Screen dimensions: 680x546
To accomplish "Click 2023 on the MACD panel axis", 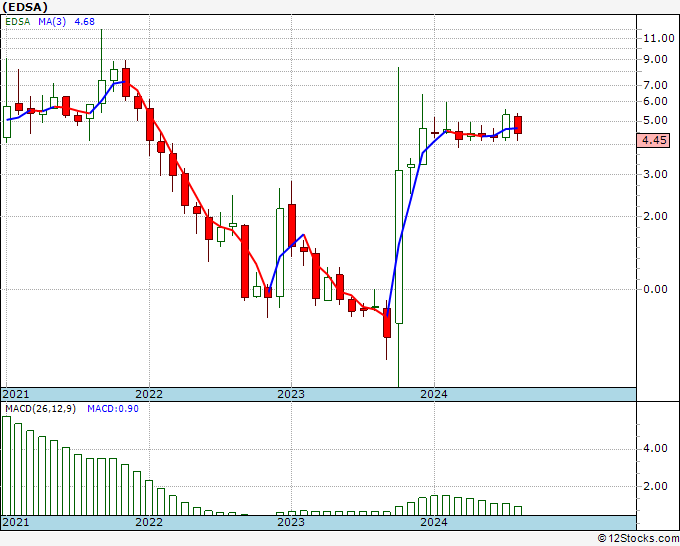I will tap(291, 522).
